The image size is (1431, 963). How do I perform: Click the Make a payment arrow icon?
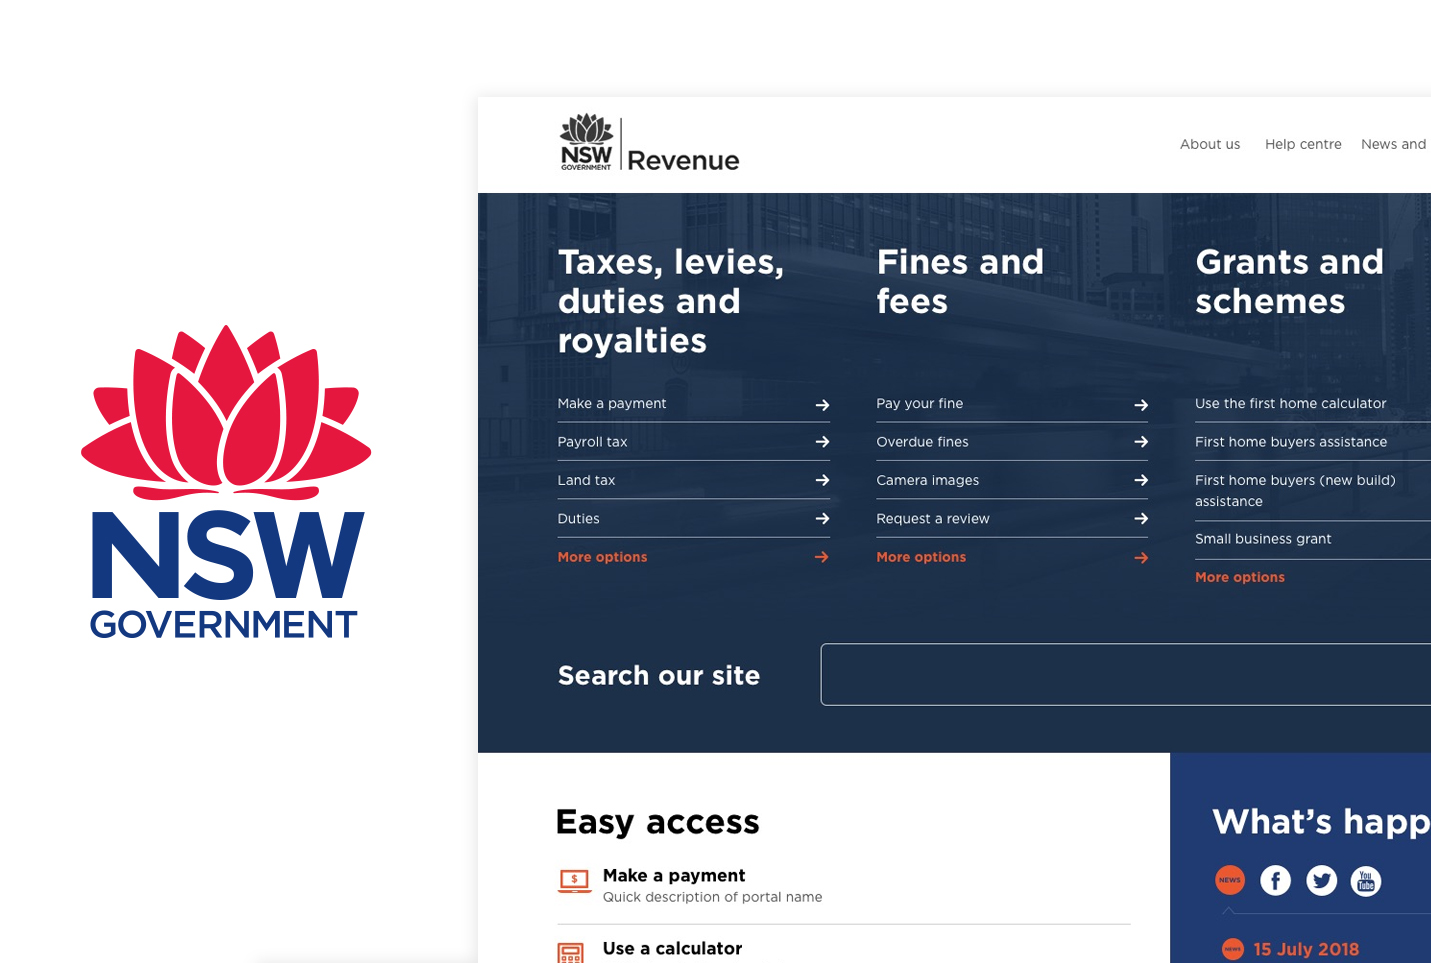pos(822,405)
